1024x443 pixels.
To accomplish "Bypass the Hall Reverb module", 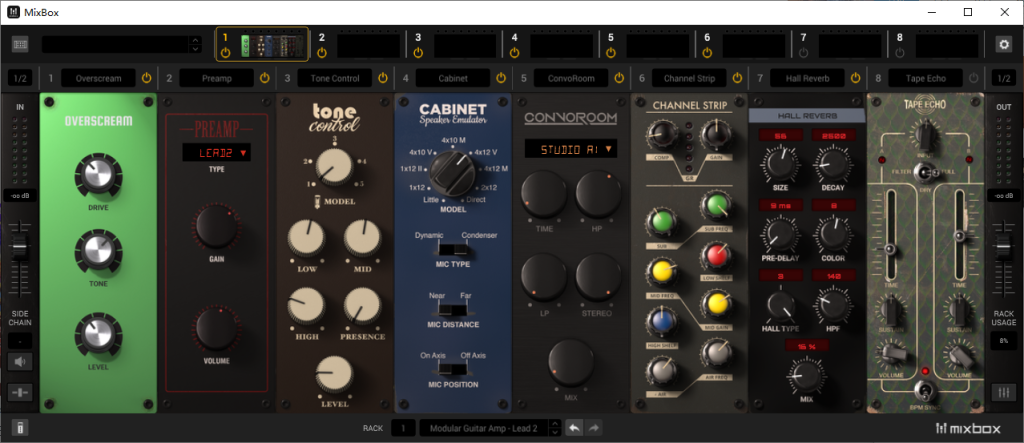I will pyautogui.click(x=856, y=78).
